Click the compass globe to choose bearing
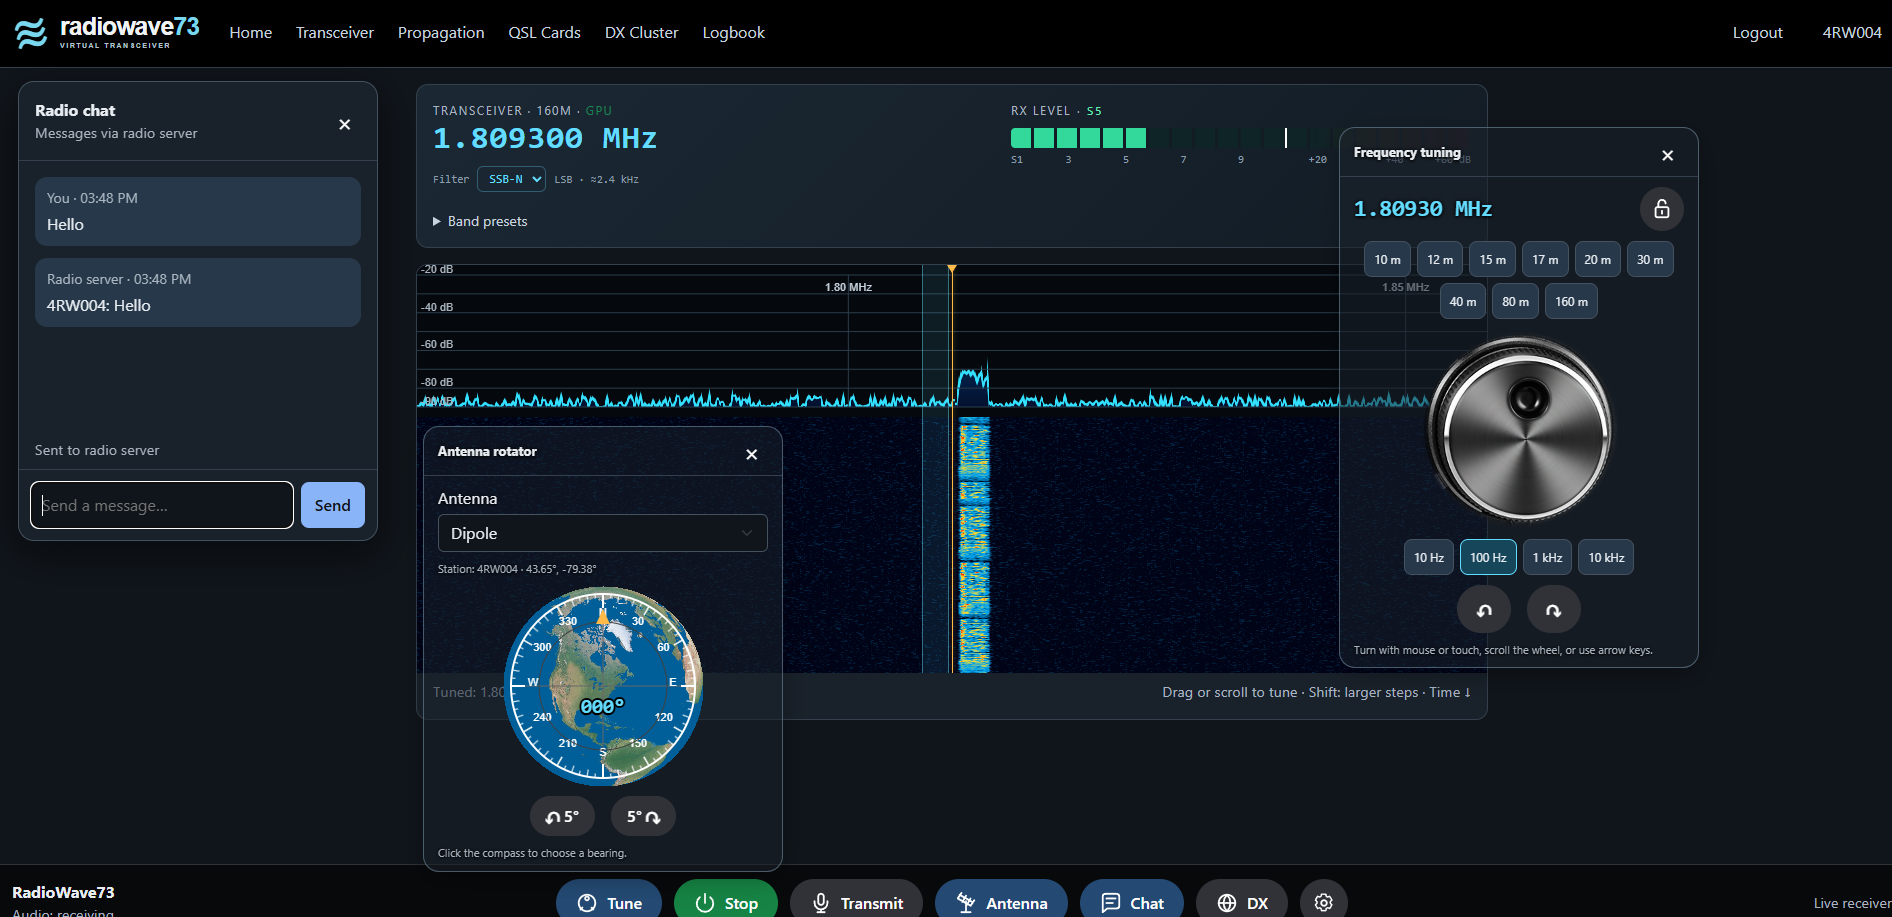1892x917 pixels. pyautogui.click(x=603, y=686)
